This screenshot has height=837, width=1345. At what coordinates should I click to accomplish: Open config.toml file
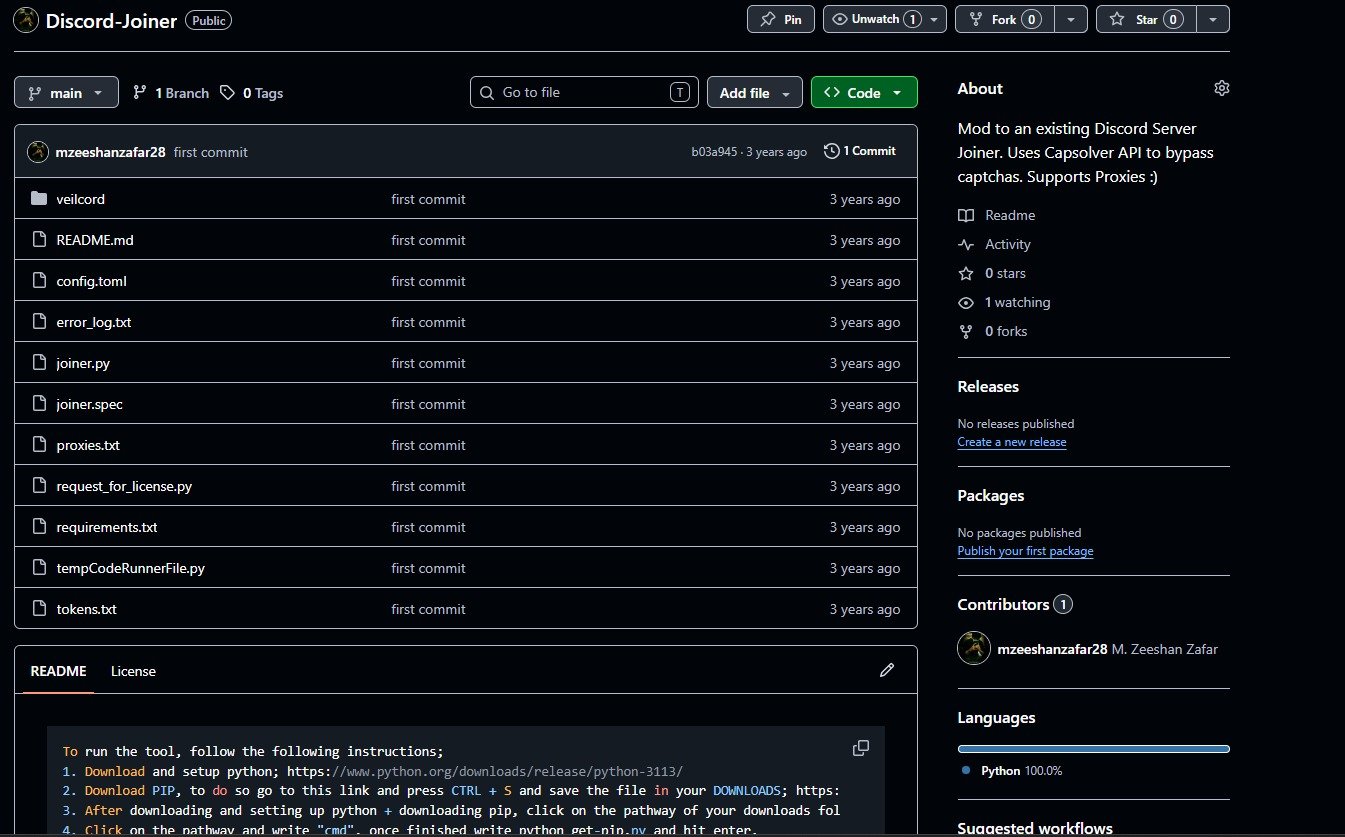92,281
